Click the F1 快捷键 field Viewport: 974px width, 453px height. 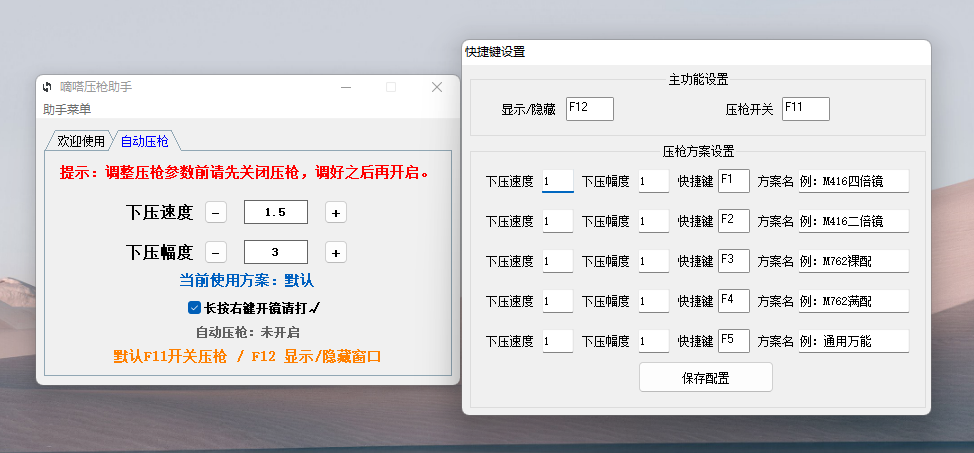pyautogui.click(x=733, y=181)
